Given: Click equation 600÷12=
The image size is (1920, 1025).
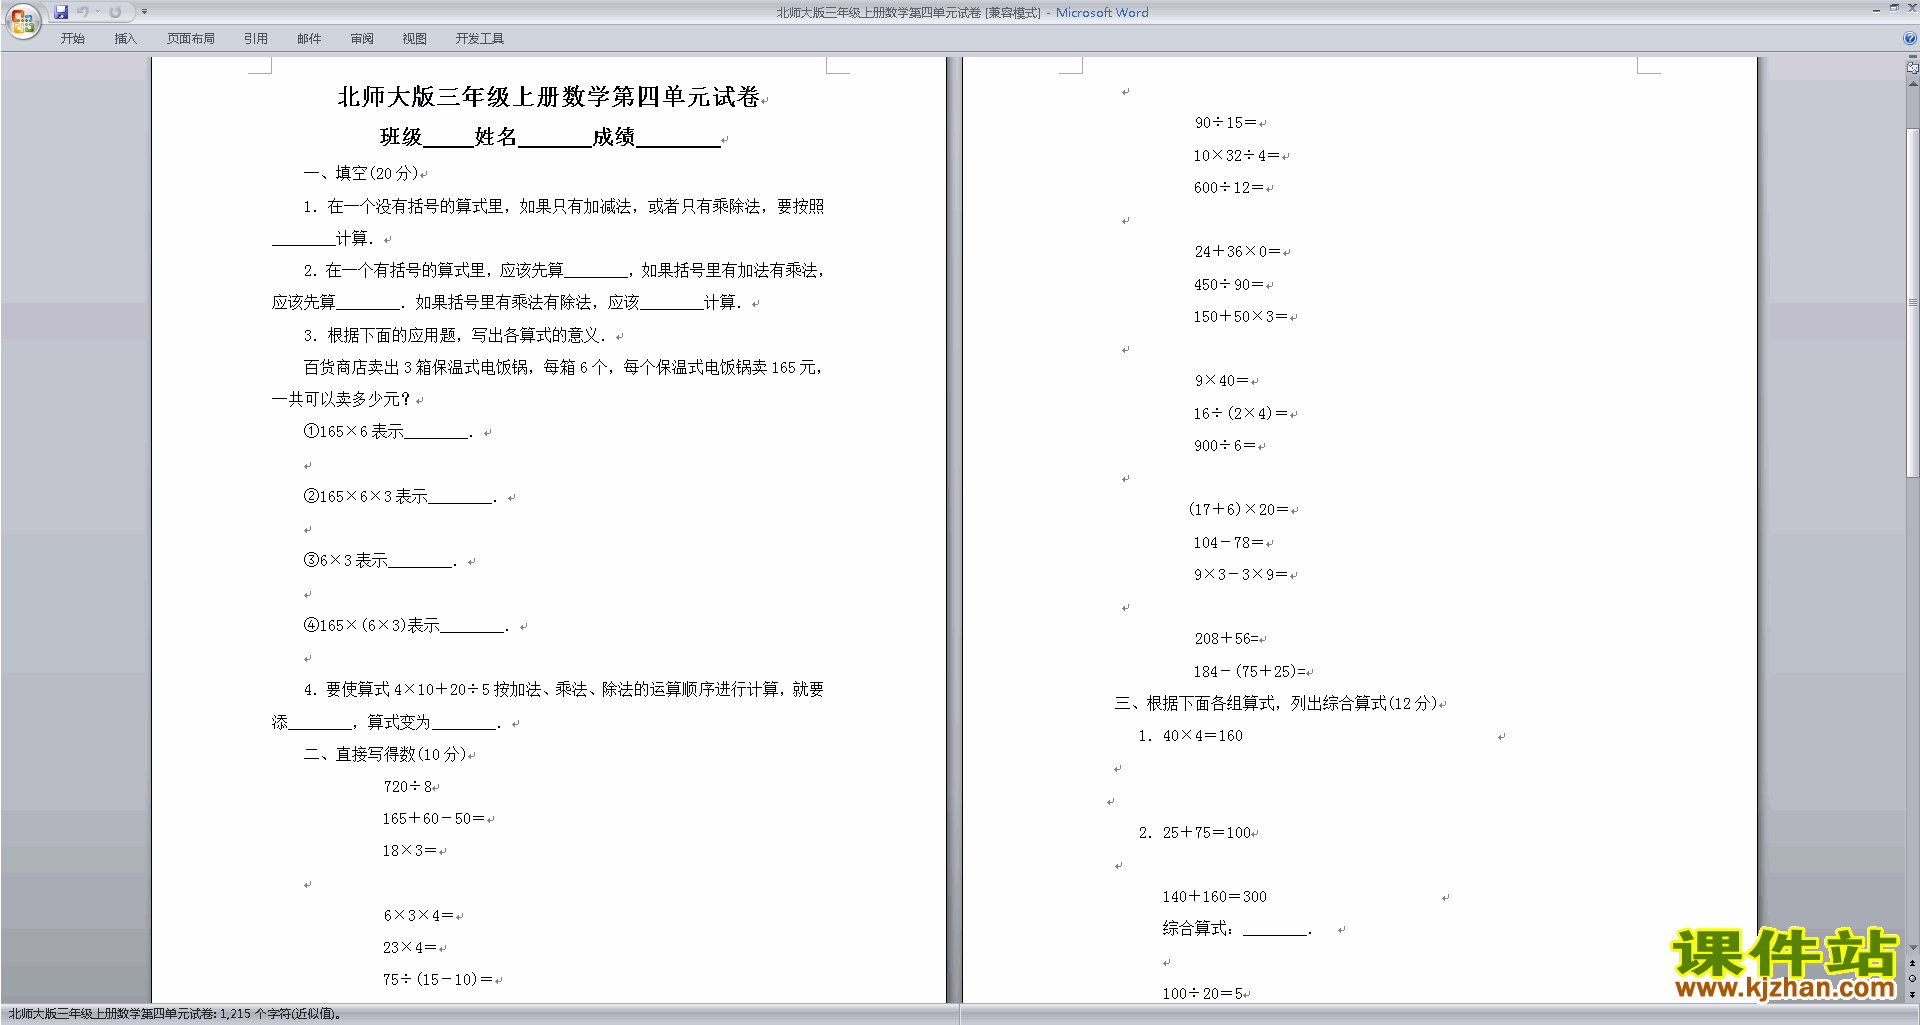Looking at the screenshot, I should pyautogui.click(x=1228, y=188).
